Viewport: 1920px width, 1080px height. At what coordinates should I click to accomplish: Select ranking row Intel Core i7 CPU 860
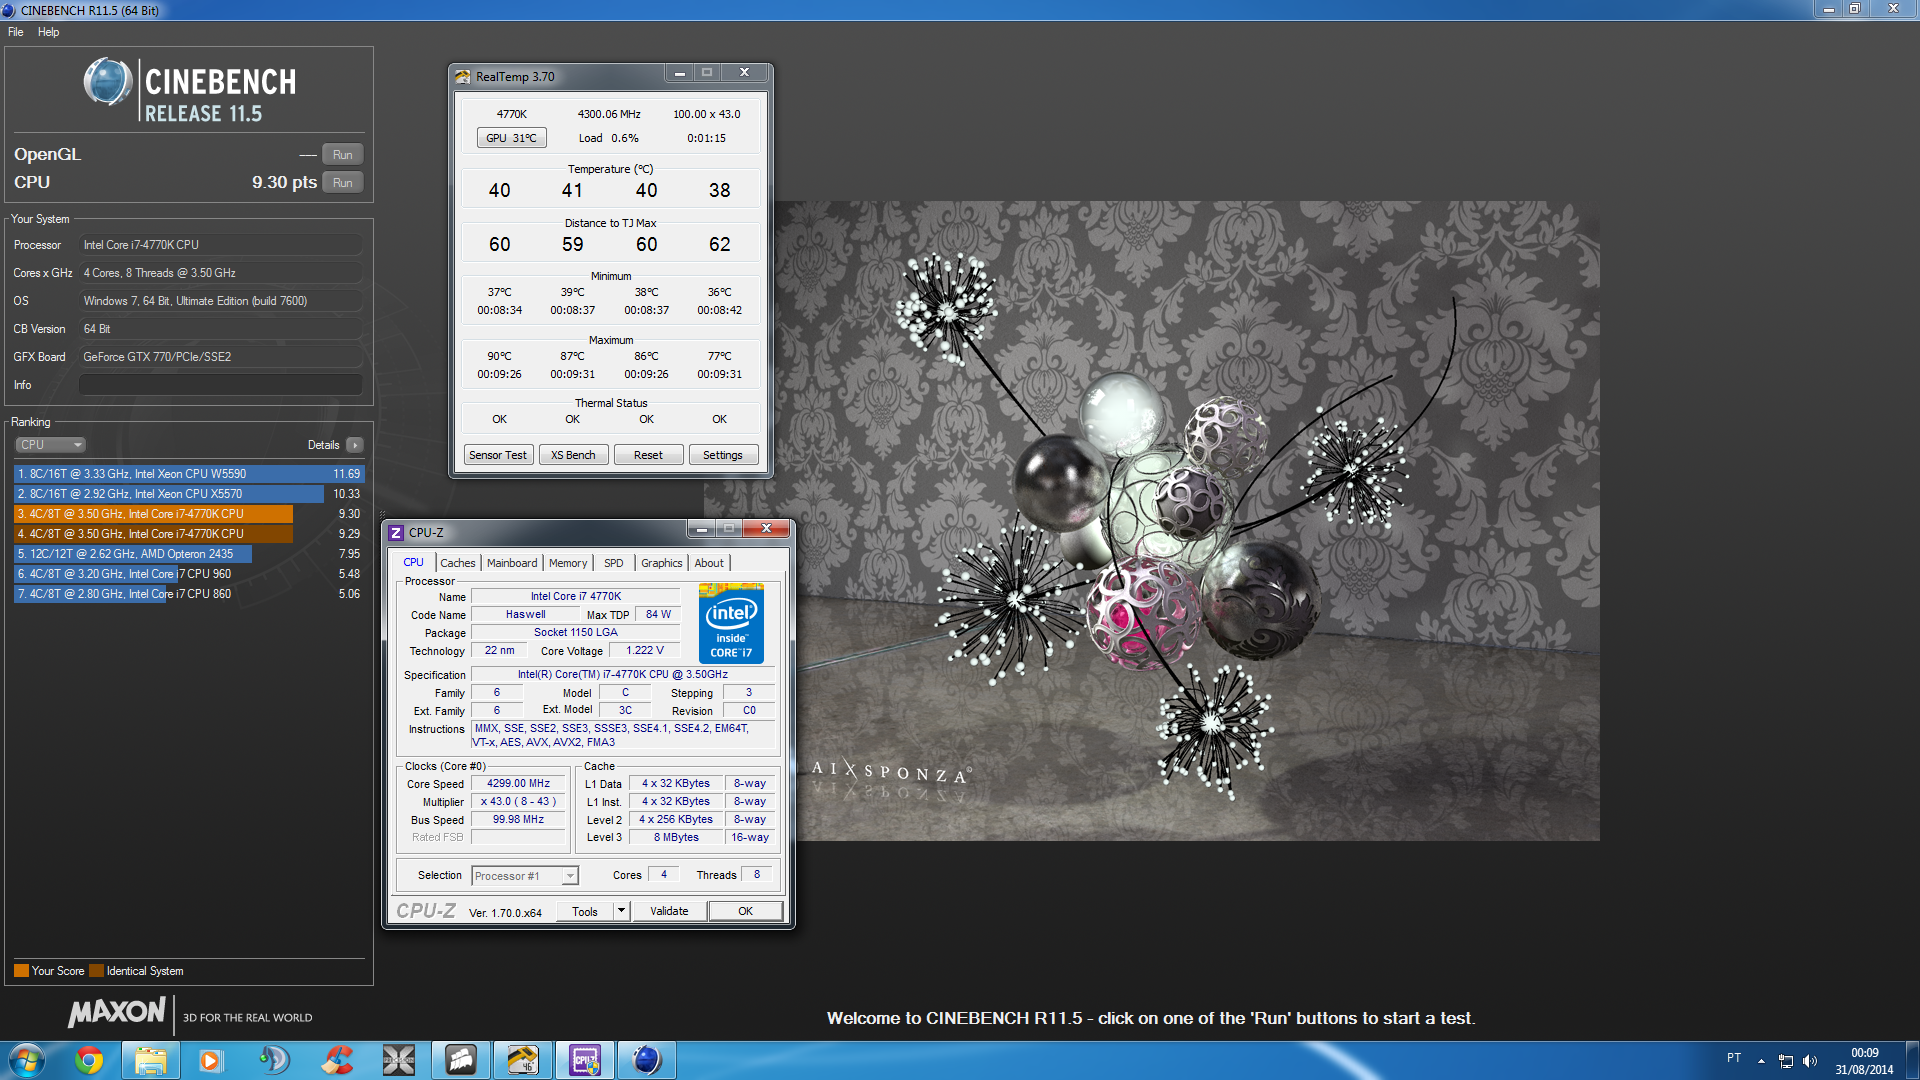pyautogui.click(x=189, y=594)
